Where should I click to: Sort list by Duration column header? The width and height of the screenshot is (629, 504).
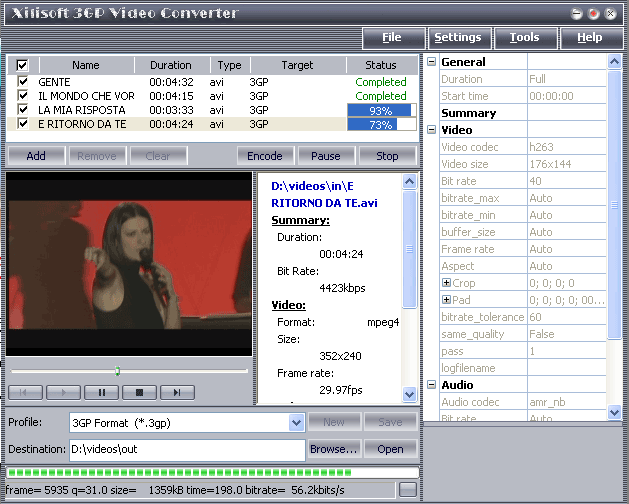(171, 65)
